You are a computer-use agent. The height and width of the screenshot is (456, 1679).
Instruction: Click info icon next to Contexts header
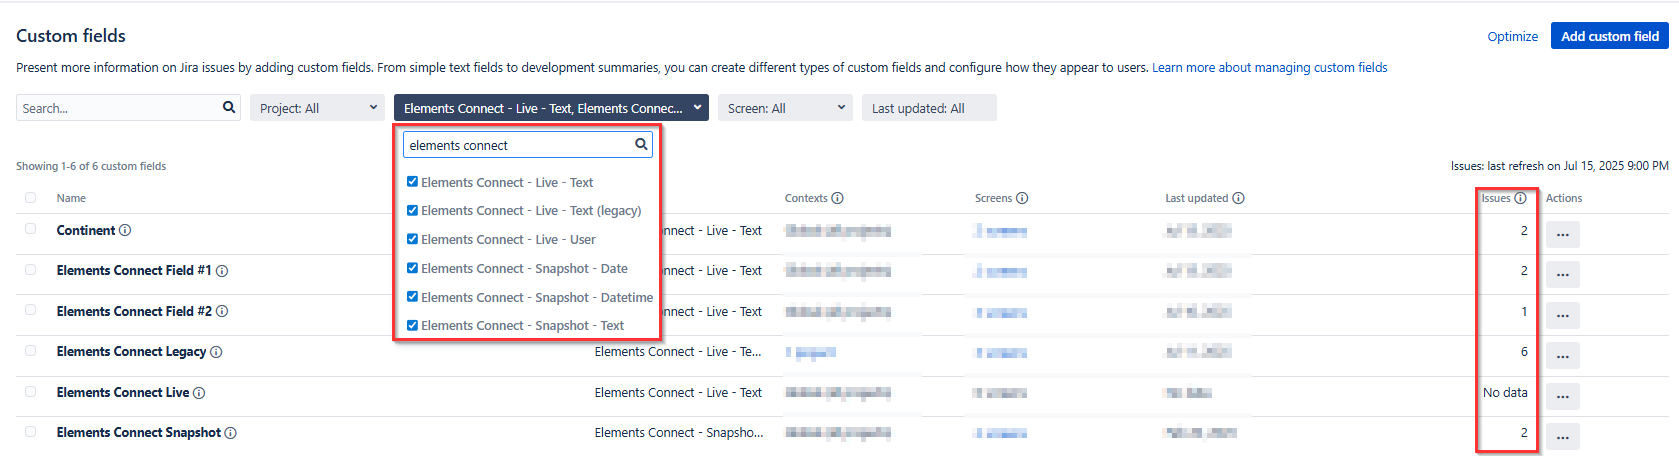tap(838, 198)
